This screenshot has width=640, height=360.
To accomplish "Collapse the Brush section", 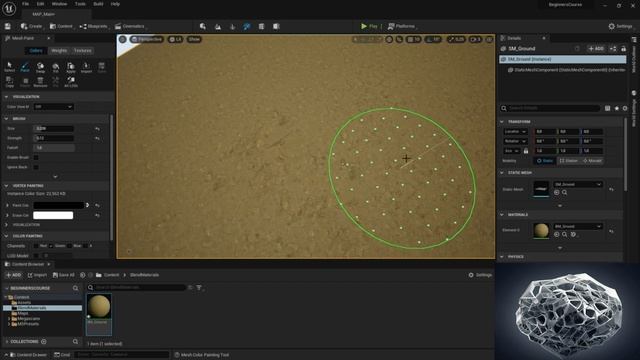I will point(6,118).
